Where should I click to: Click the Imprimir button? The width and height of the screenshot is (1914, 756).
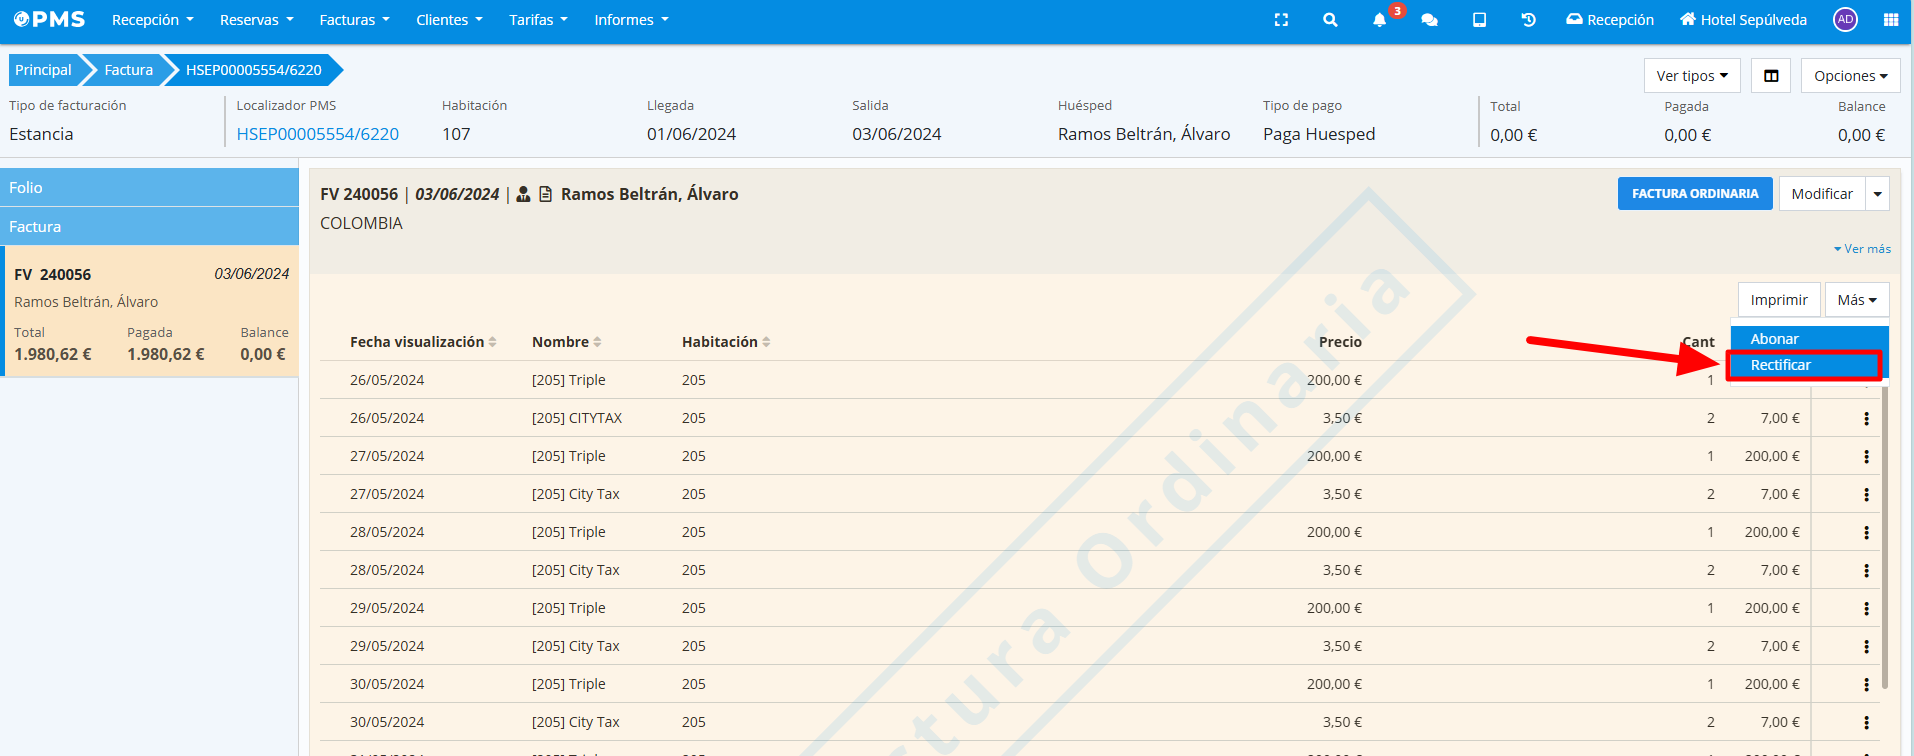(x=1778, y=300)
